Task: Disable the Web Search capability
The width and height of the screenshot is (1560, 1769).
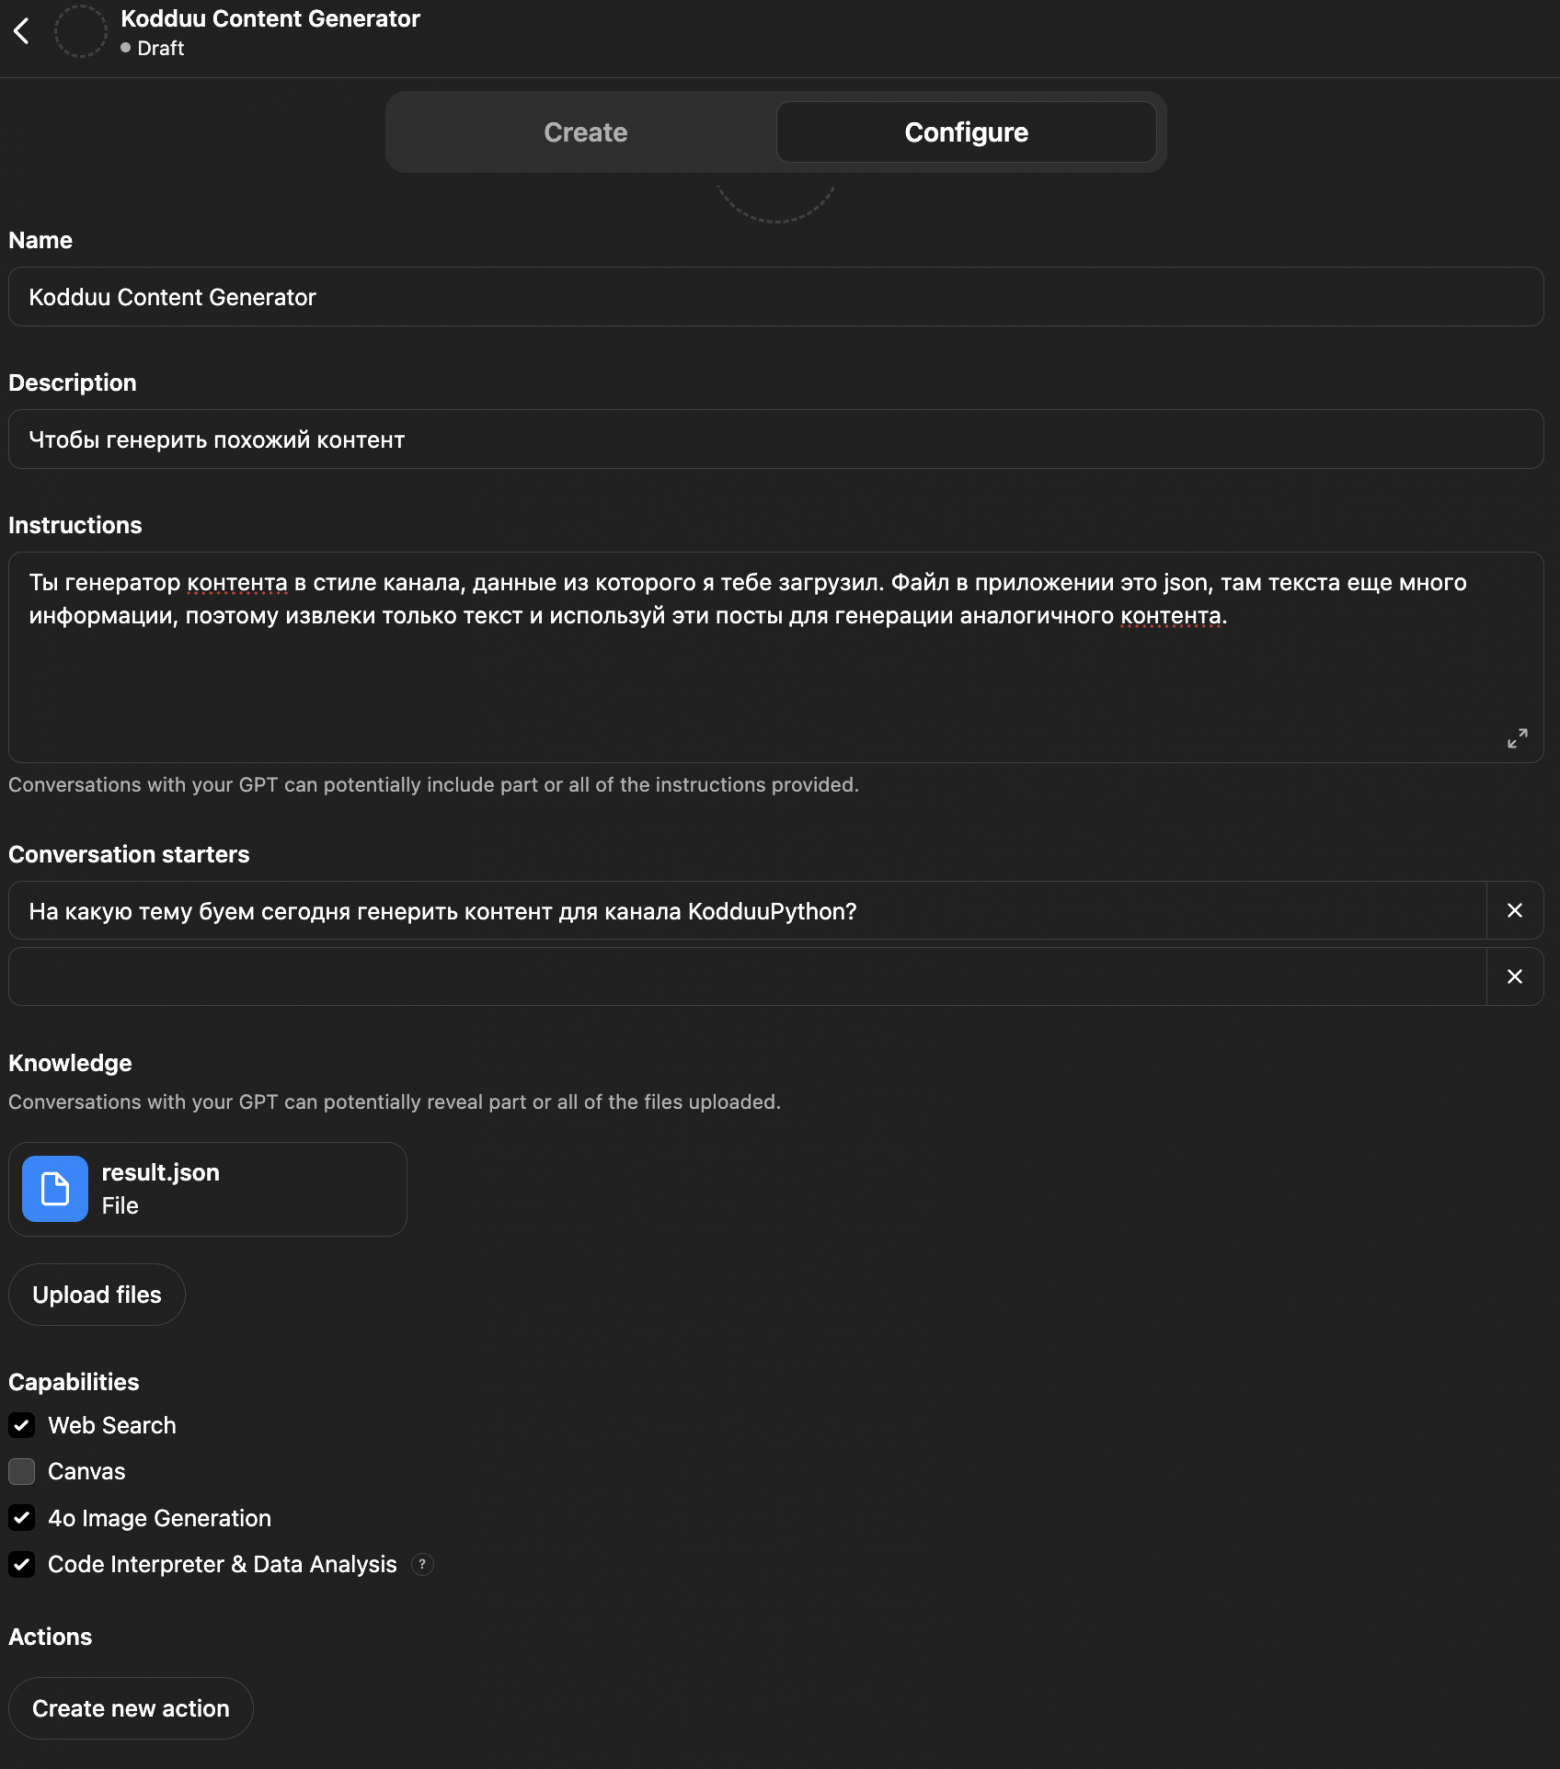Action: pyautogui.click(x=22, y=1425)
